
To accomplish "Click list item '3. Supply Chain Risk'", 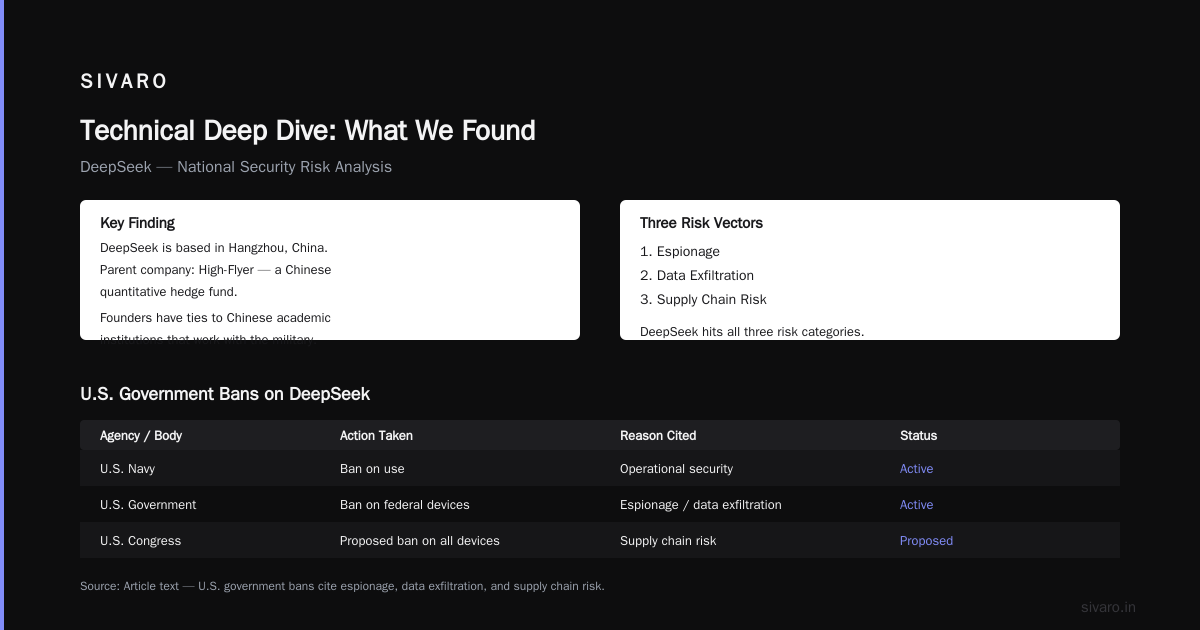I will pyautogui.click(x=703, y=300).
